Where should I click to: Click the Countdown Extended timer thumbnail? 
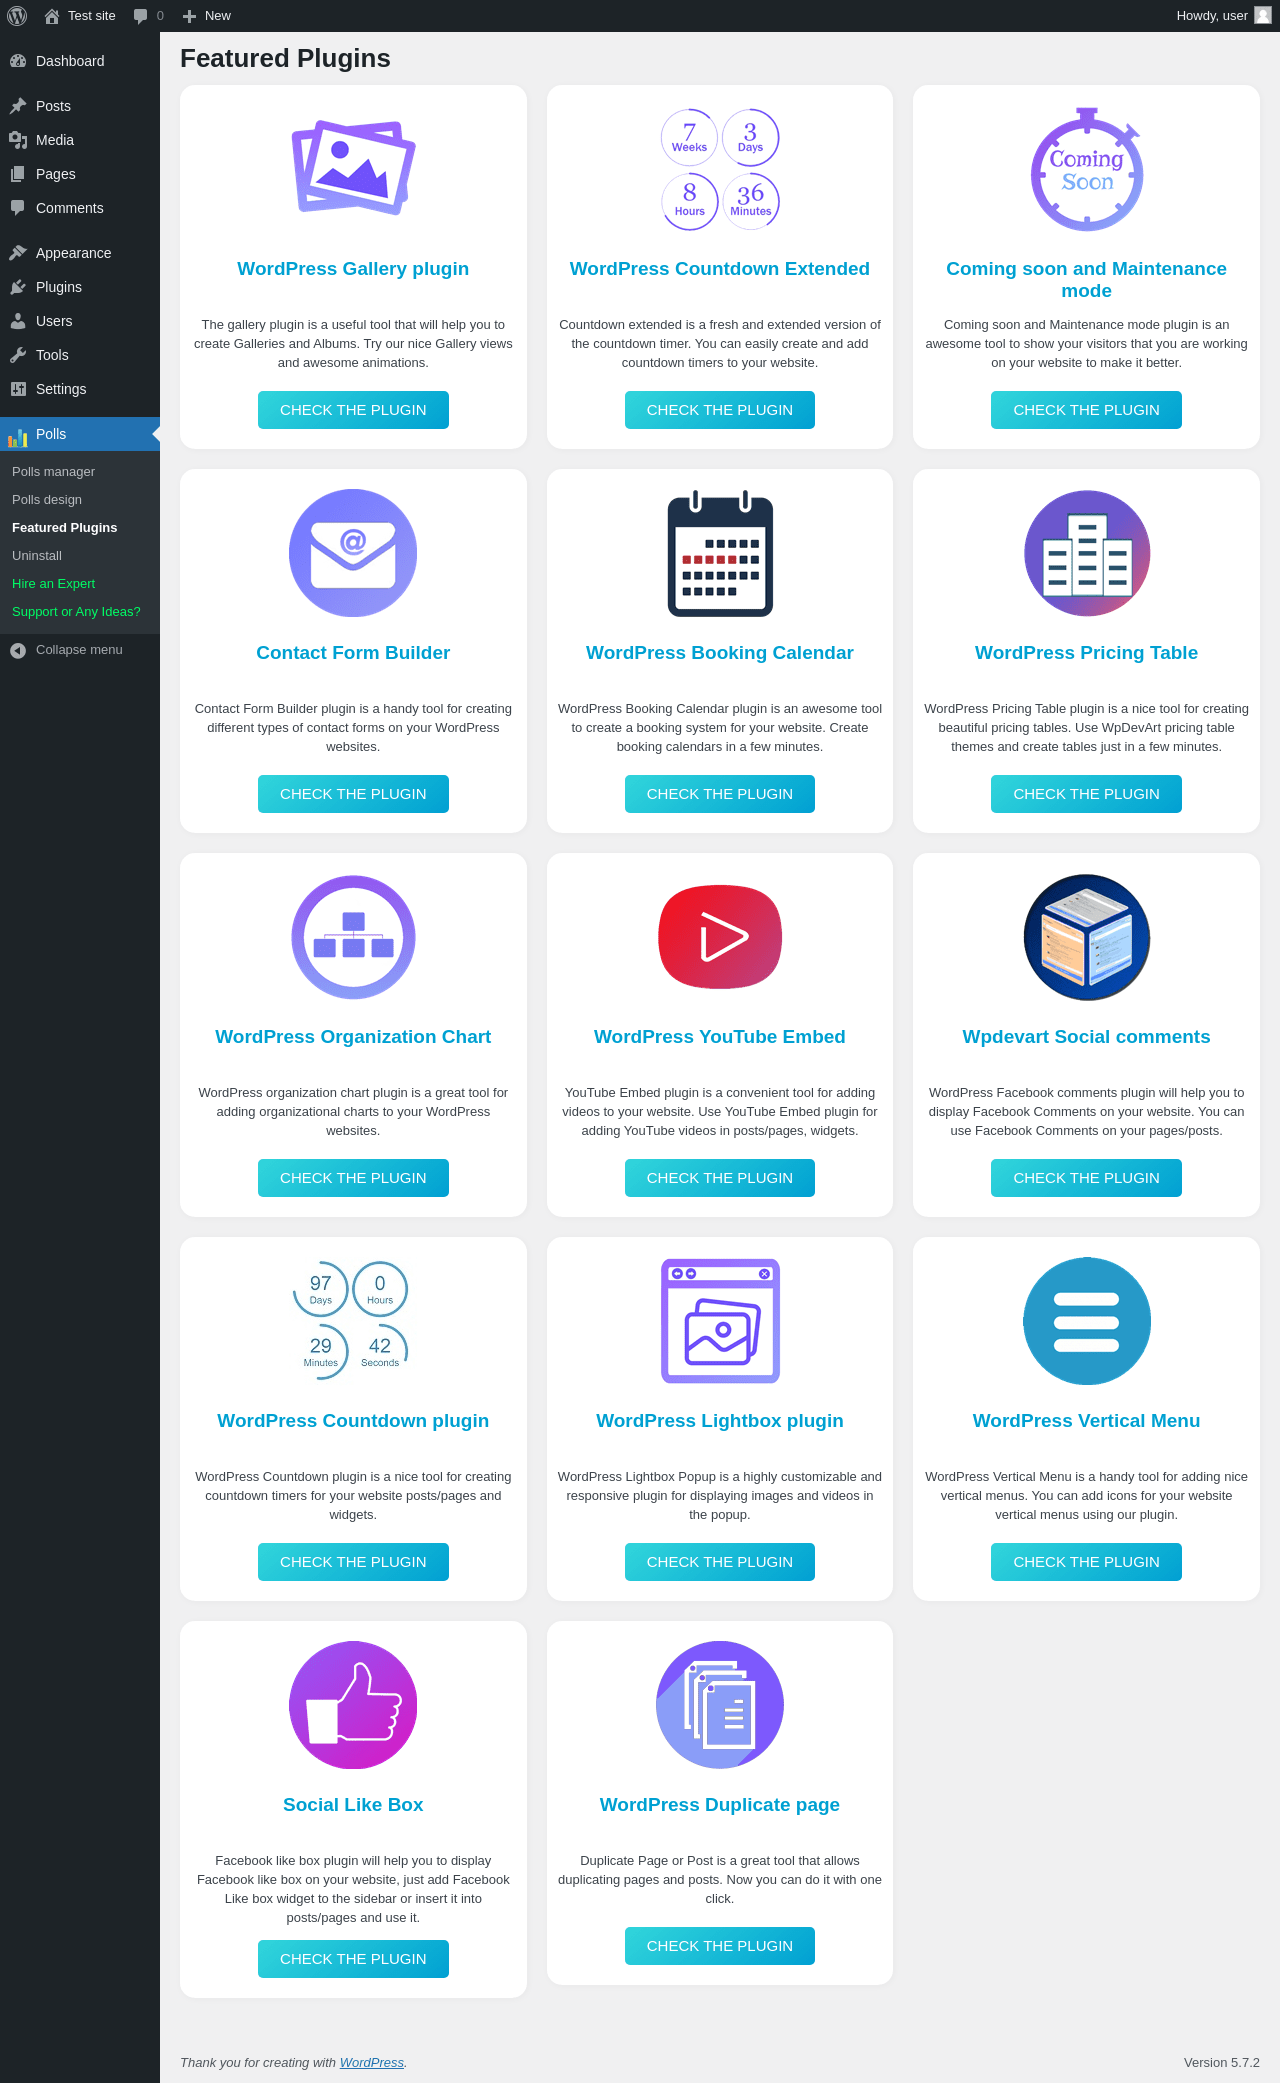(x=720, y=169)
